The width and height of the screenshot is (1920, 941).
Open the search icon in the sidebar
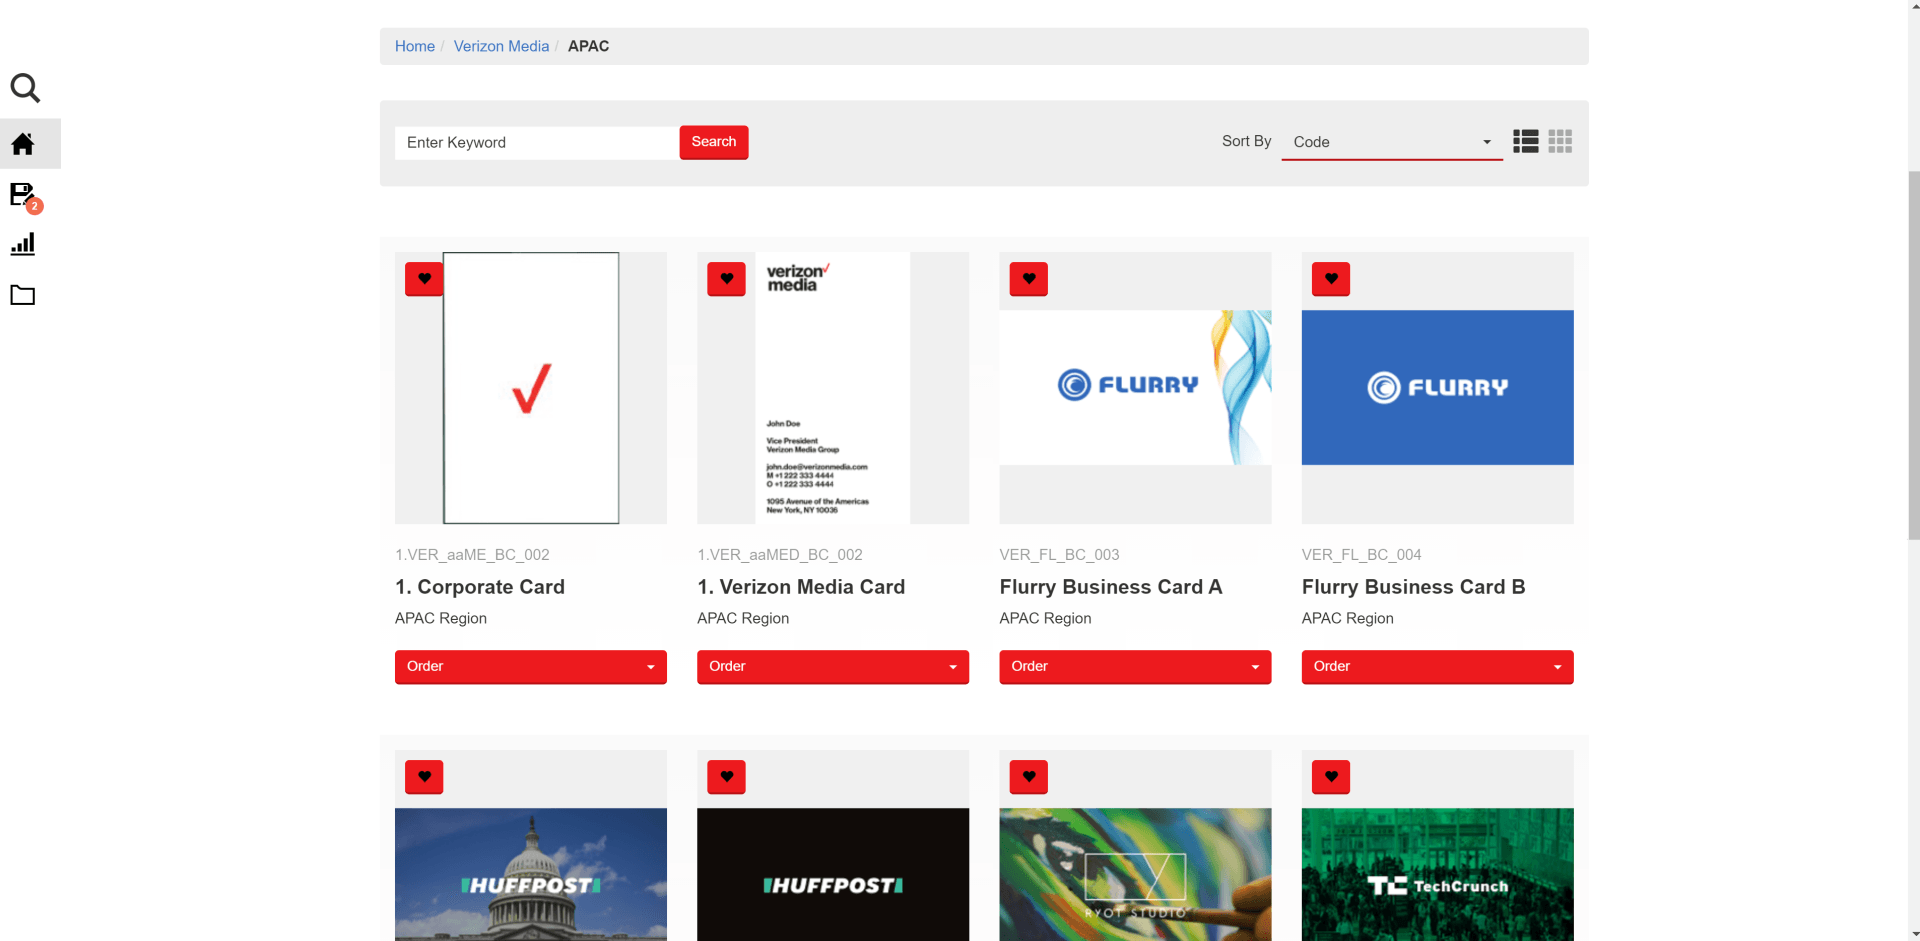click(x=25, y=89)
